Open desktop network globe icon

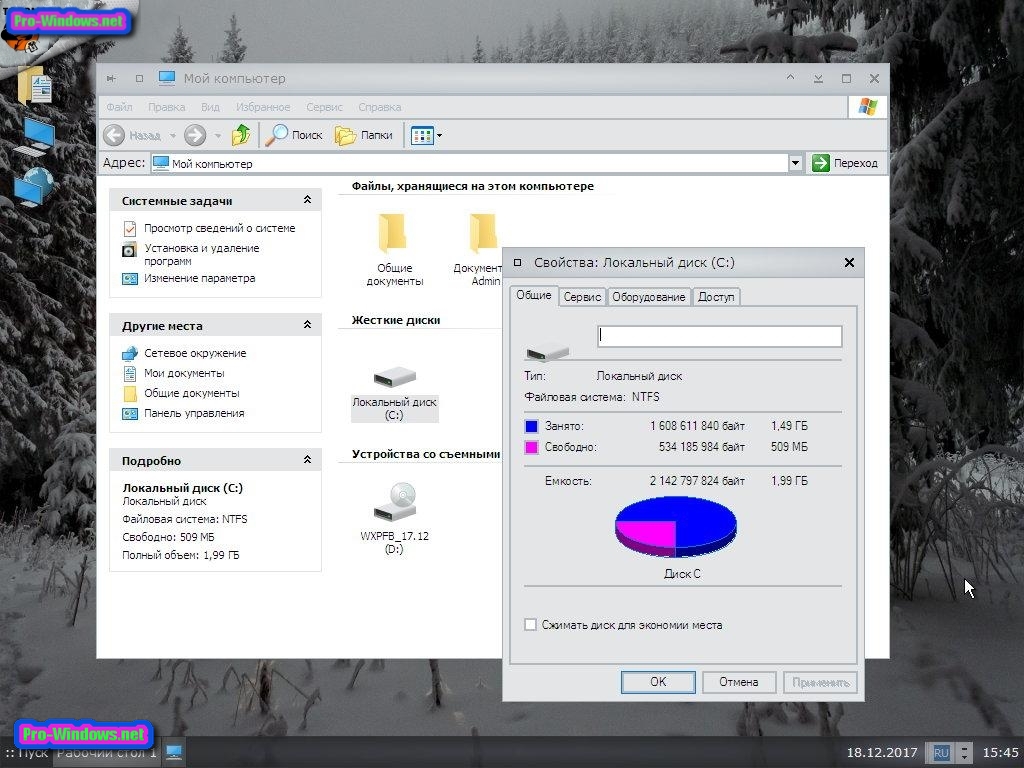(35, 187)
